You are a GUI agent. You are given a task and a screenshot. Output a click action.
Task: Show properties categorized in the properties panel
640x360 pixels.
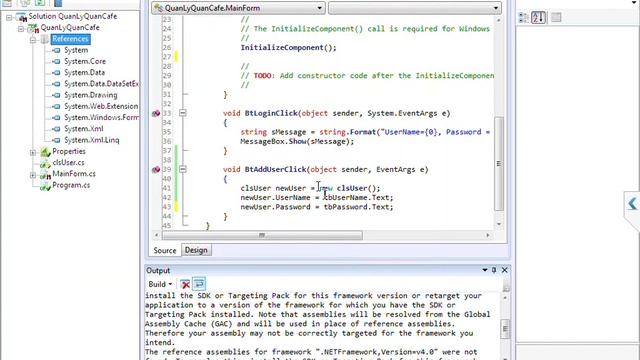point(523,18)
